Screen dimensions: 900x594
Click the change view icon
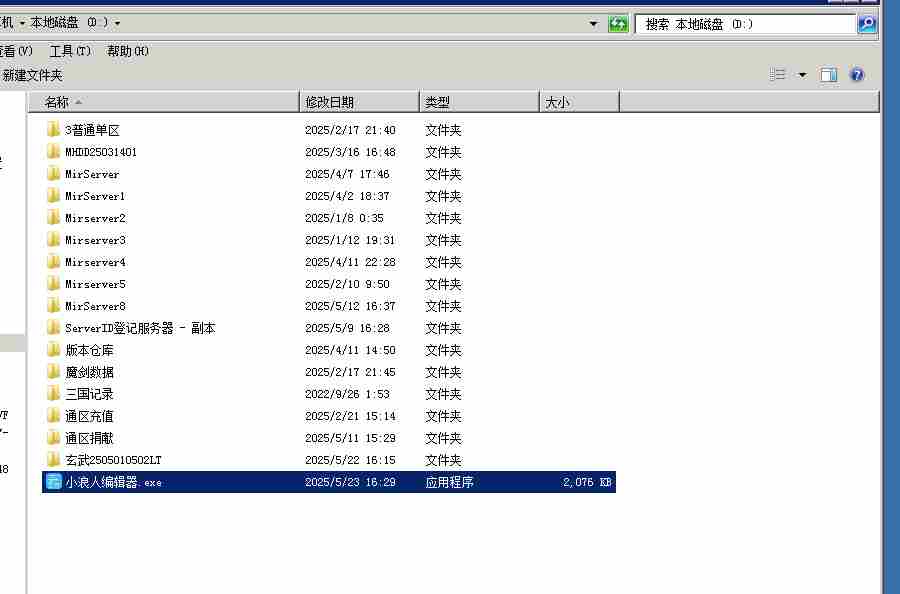pos(778,75)
